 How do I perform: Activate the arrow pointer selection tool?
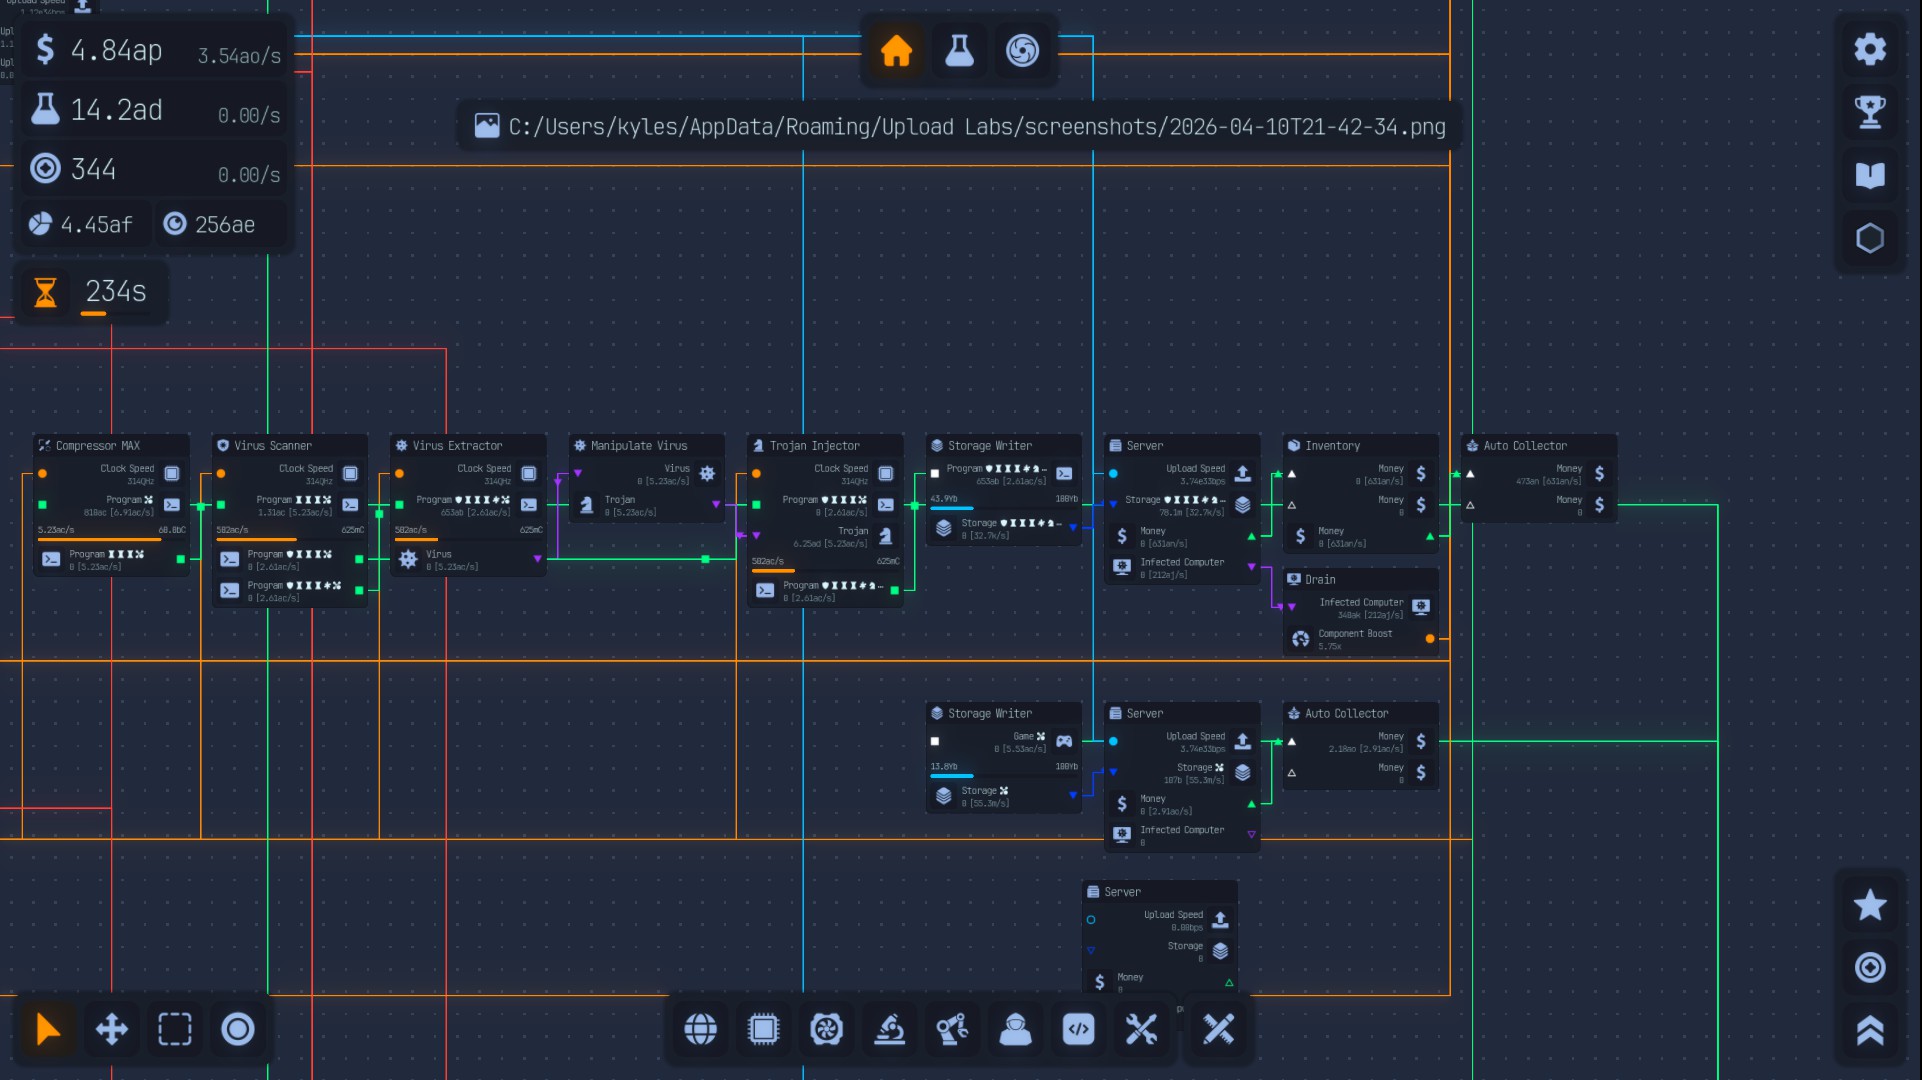48,1029
